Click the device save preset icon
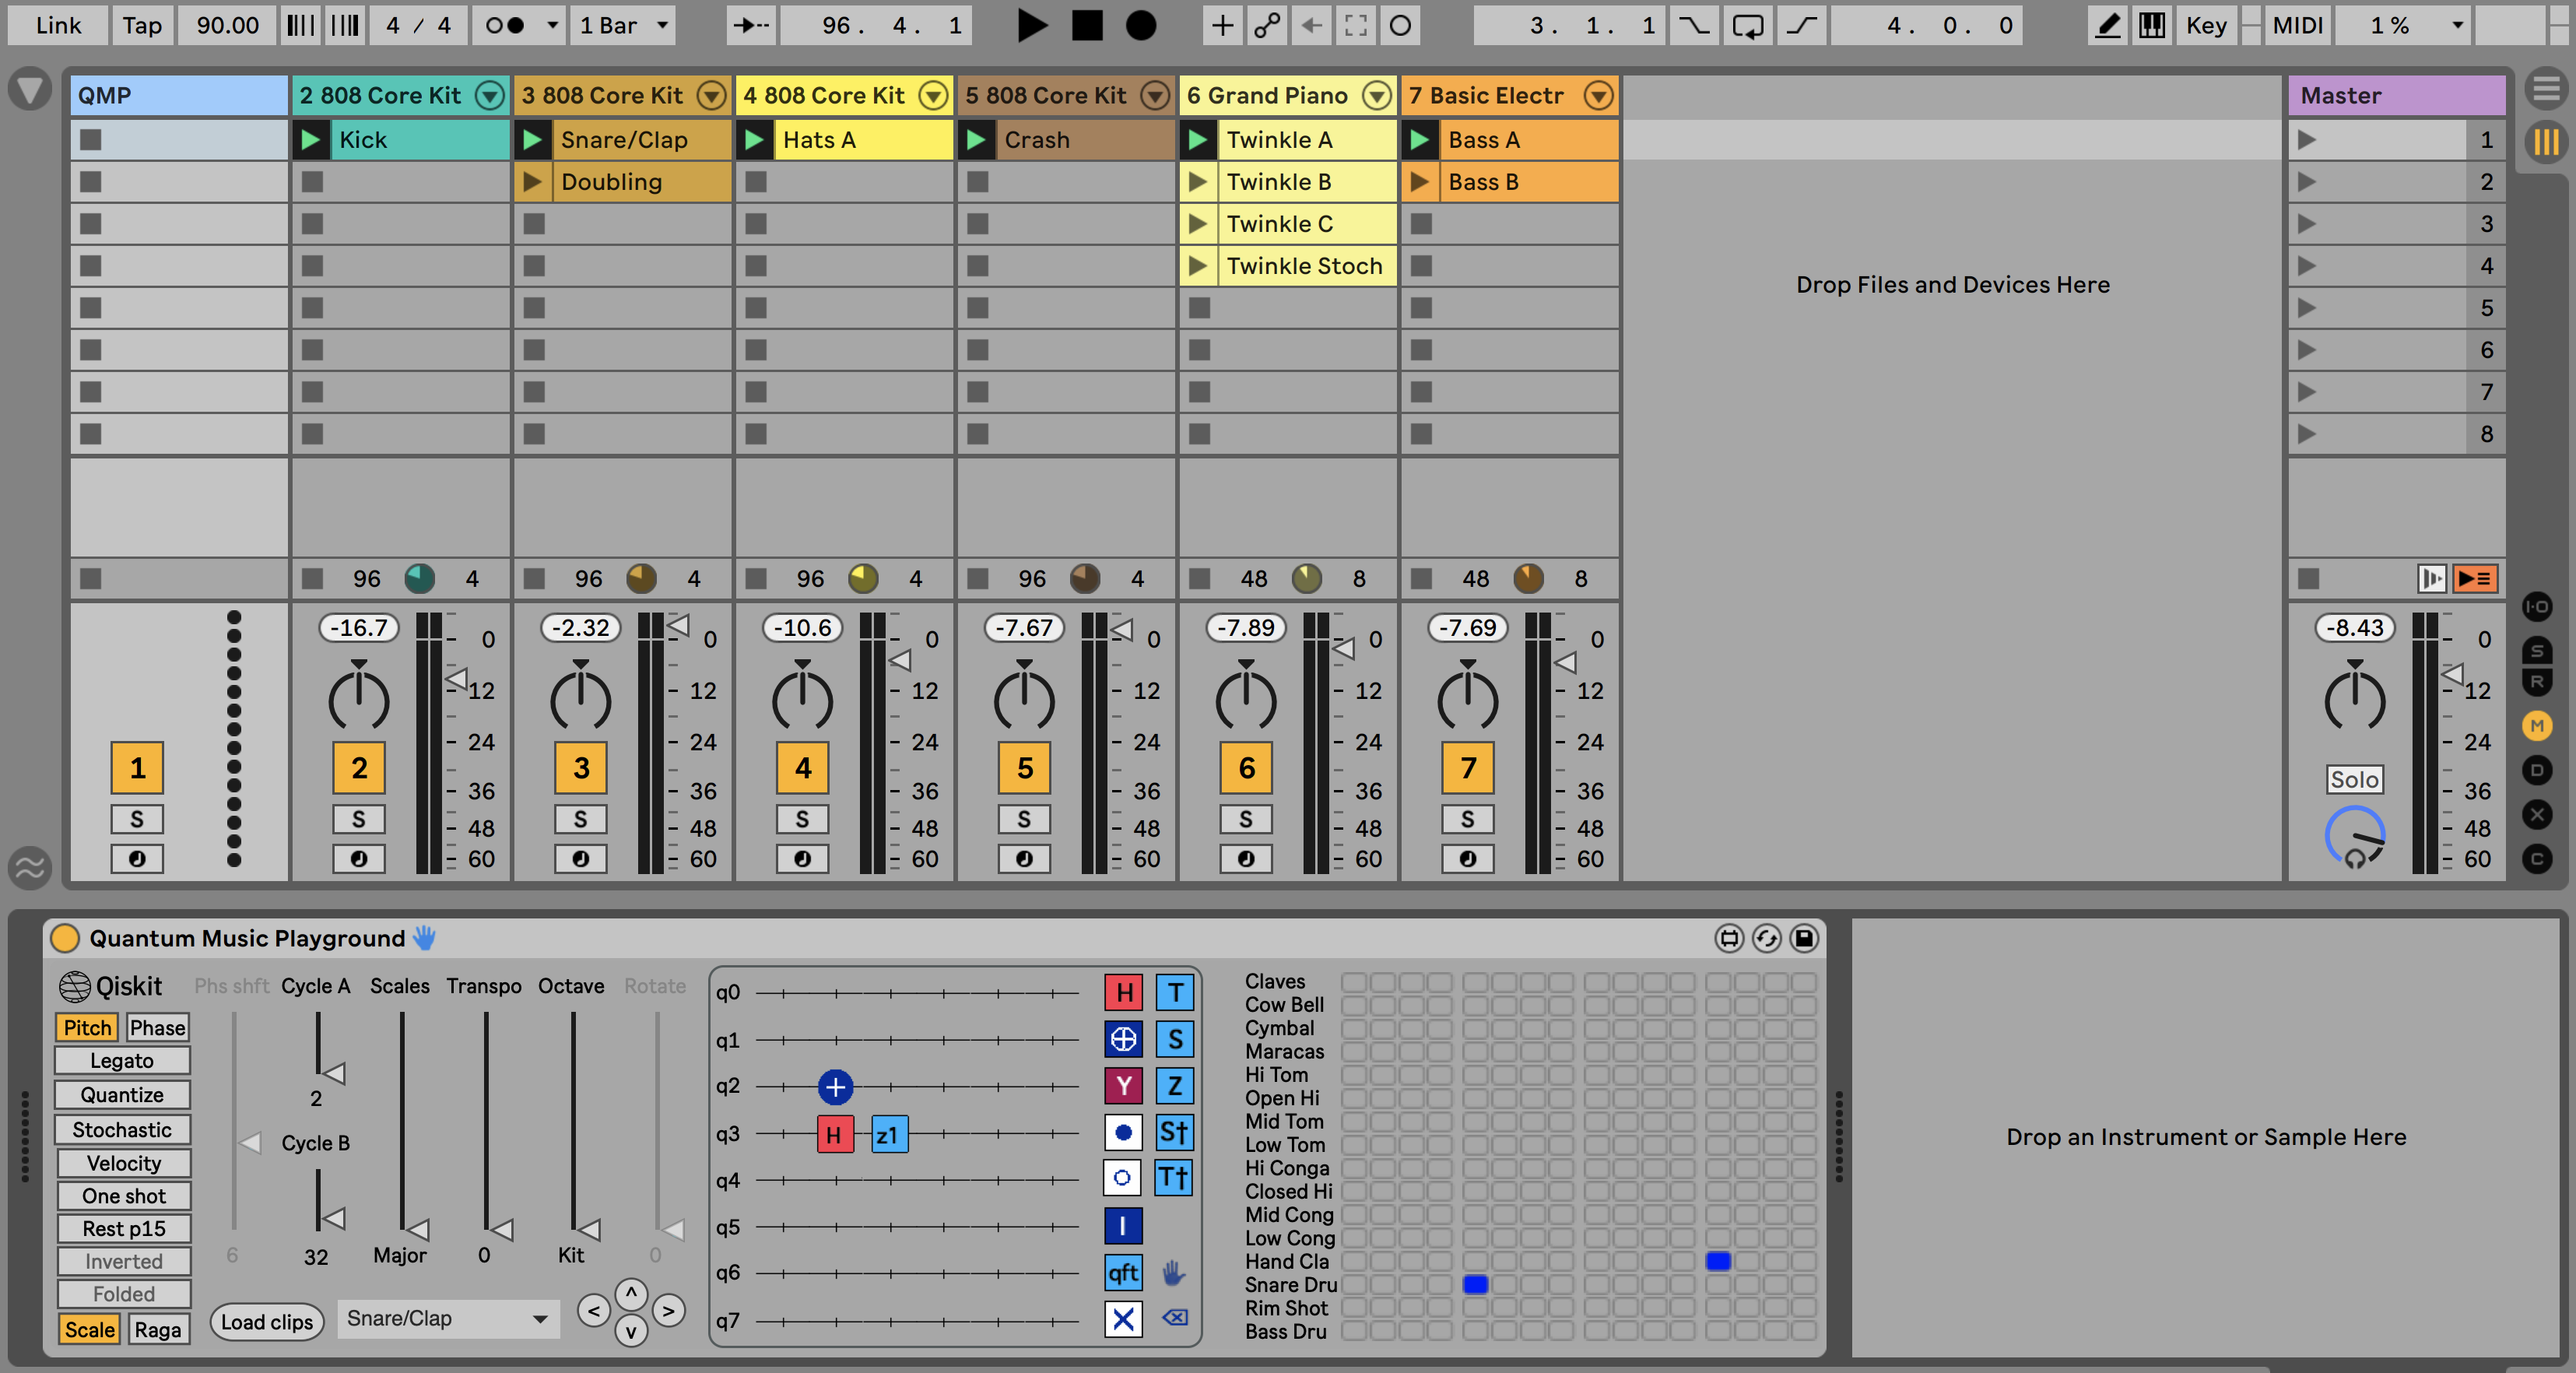The height and width of the screenshot is (1373, 2576). coord(1804,938)
